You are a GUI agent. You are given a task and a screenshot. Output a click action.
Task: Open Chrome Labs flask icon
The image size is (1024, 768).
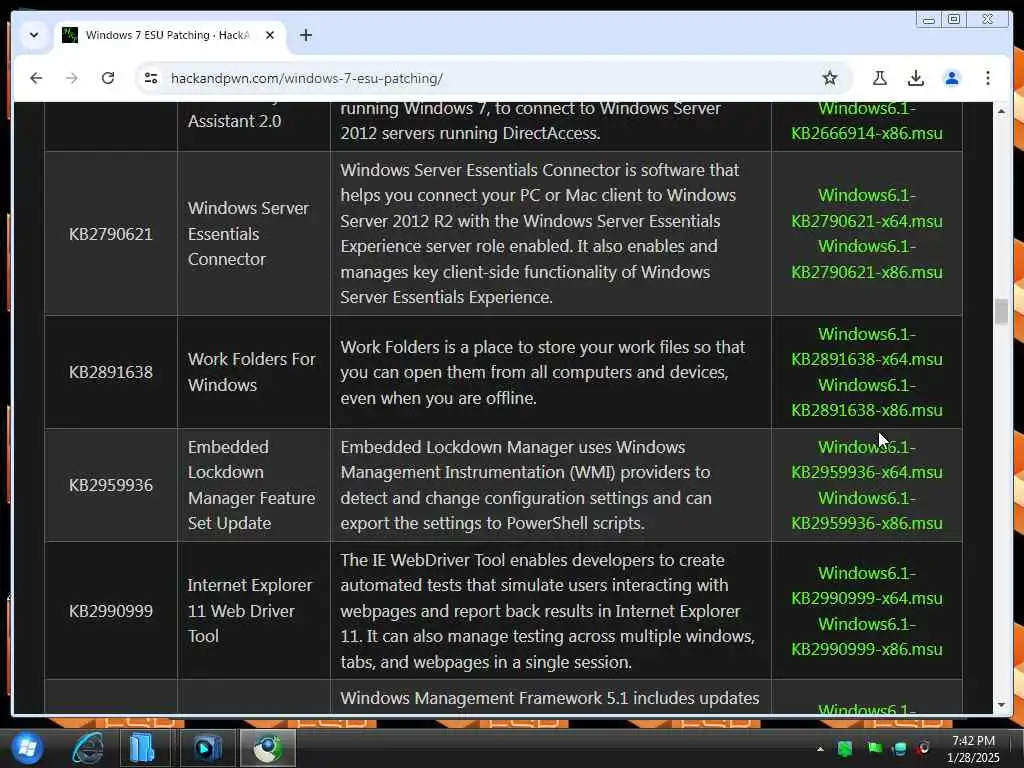[880, 78]
